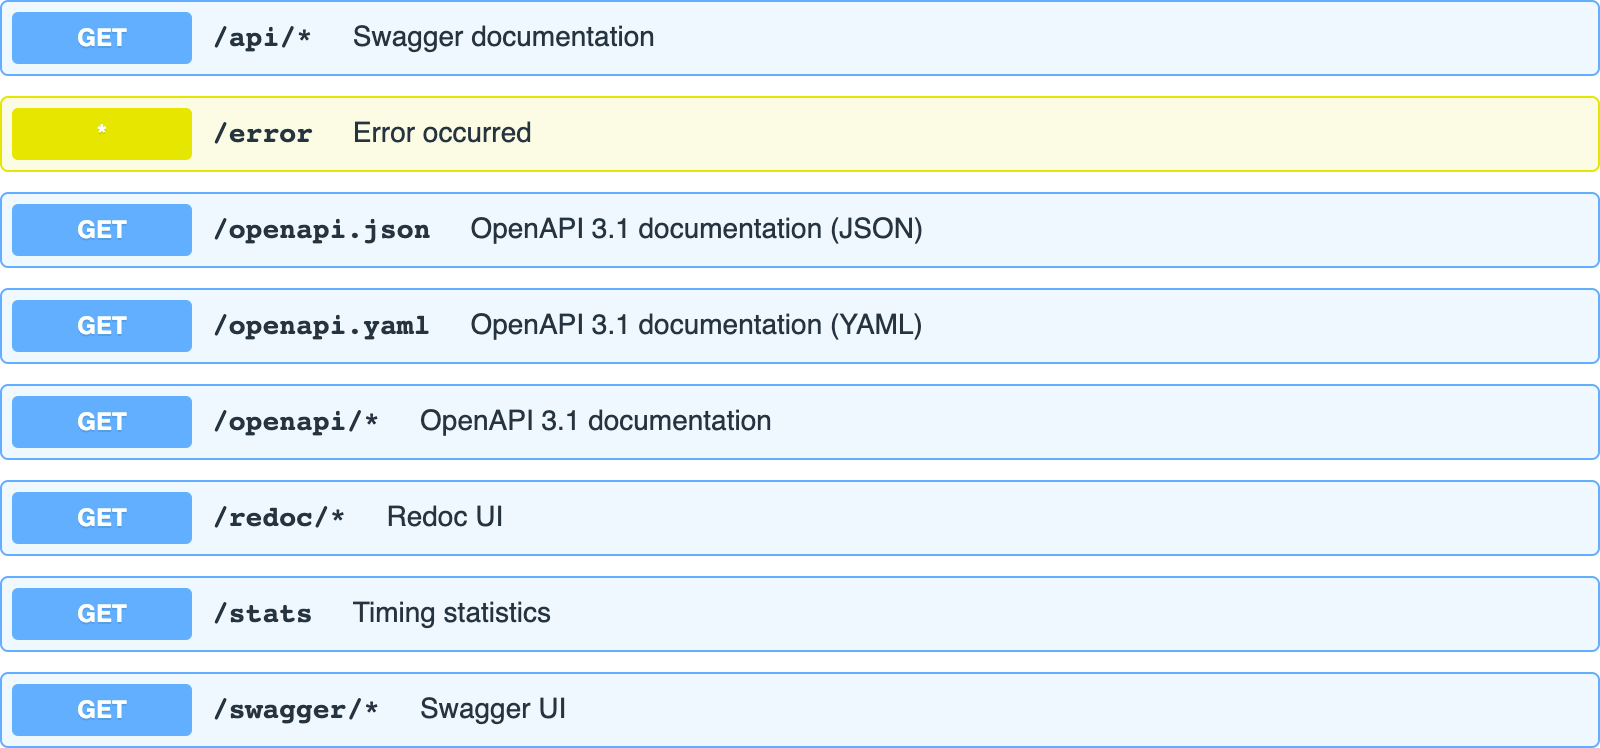Expand the /openapi.yaml endpoint path
The height and width of the screenshot is (748, 1600).
click(x=321, y=326)
